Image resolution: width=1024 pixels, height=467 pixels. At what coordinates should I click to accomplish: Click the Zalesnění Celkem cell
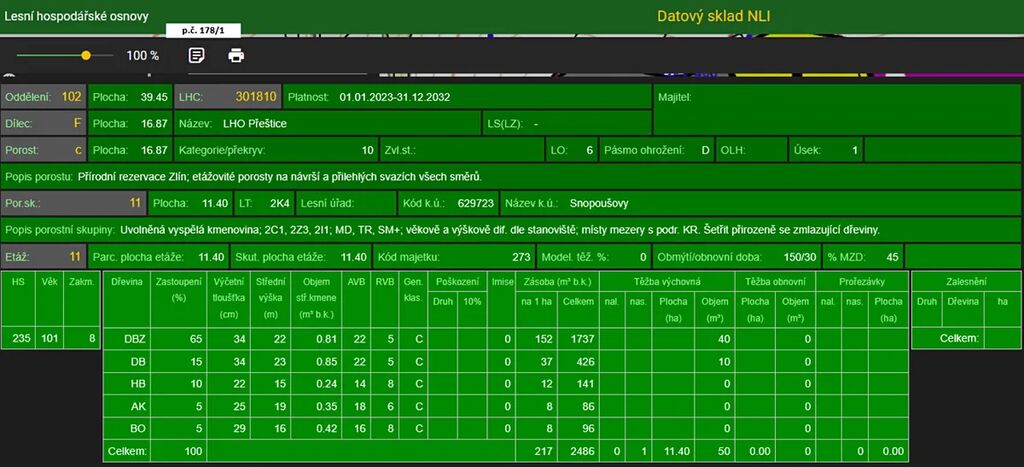958,339
